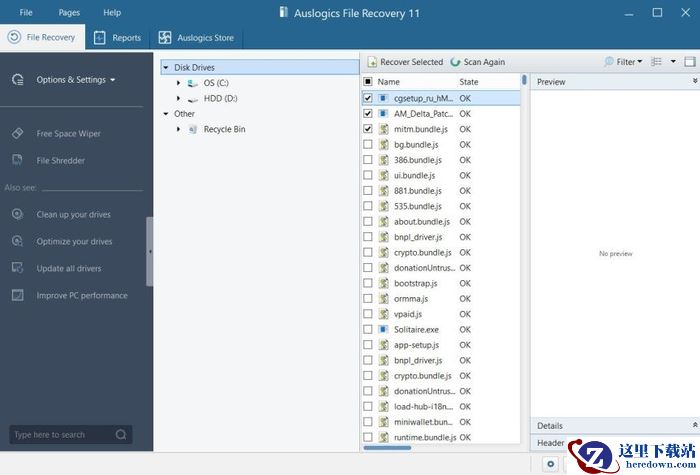
Task: Click the File Recovery tab icon
Action: [14, 37]
